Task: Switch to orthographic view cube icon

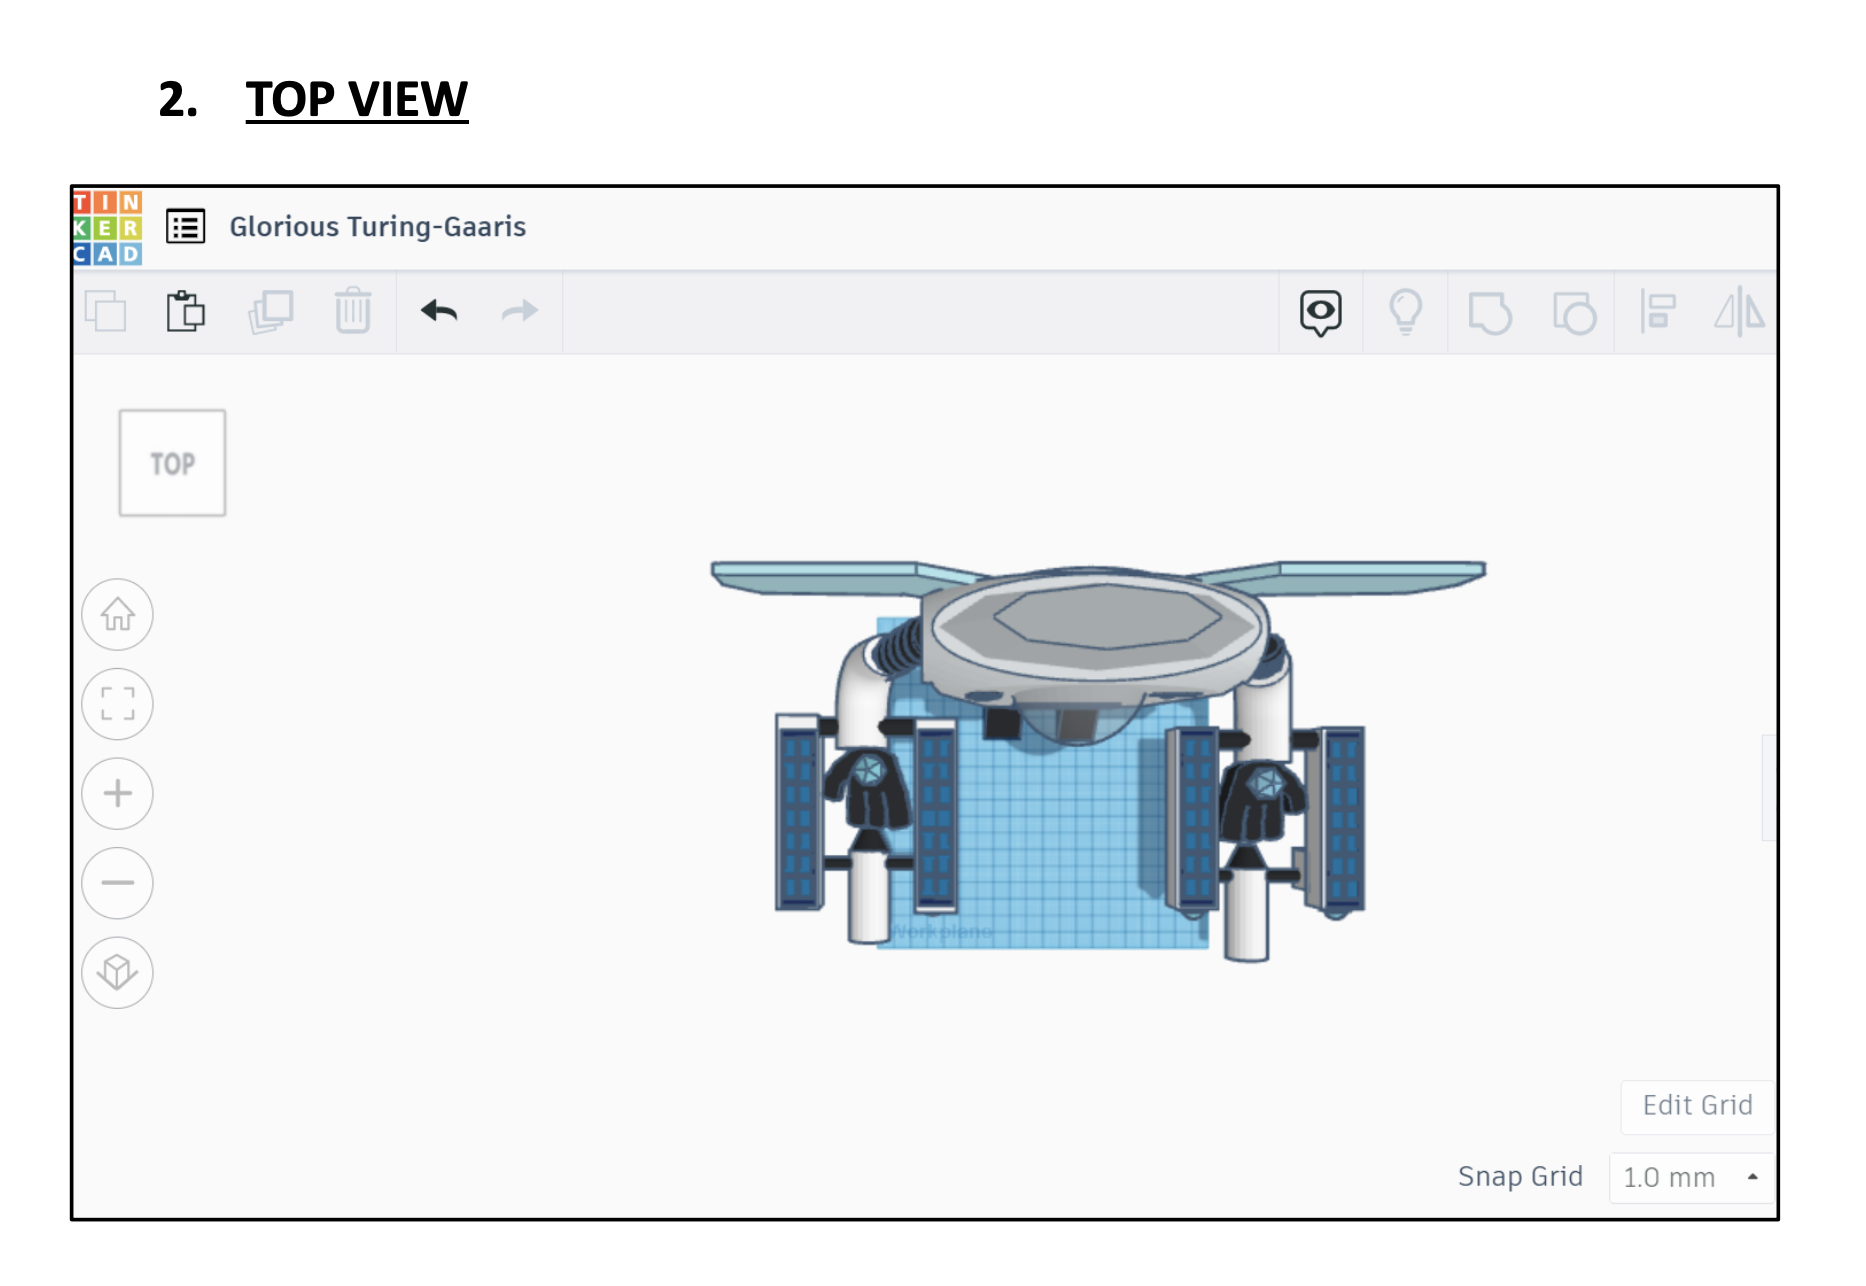Action: point(118,972)
